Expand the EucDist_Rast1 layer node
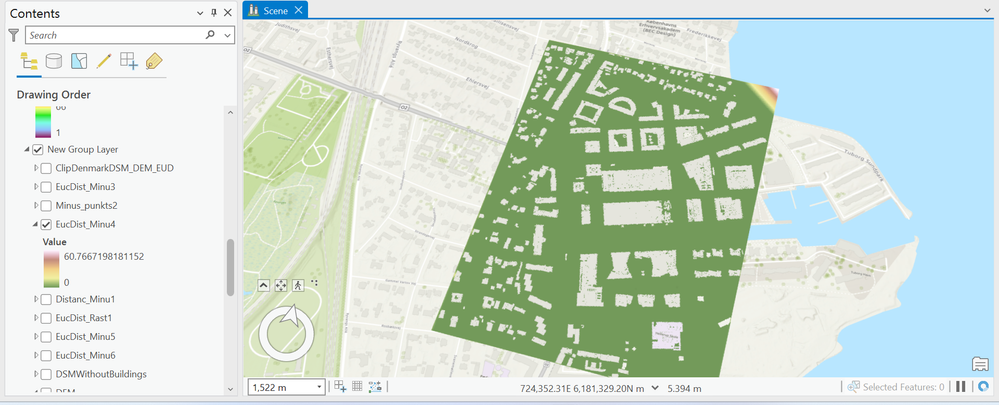 pyautogui.click(x=35, y=318)
